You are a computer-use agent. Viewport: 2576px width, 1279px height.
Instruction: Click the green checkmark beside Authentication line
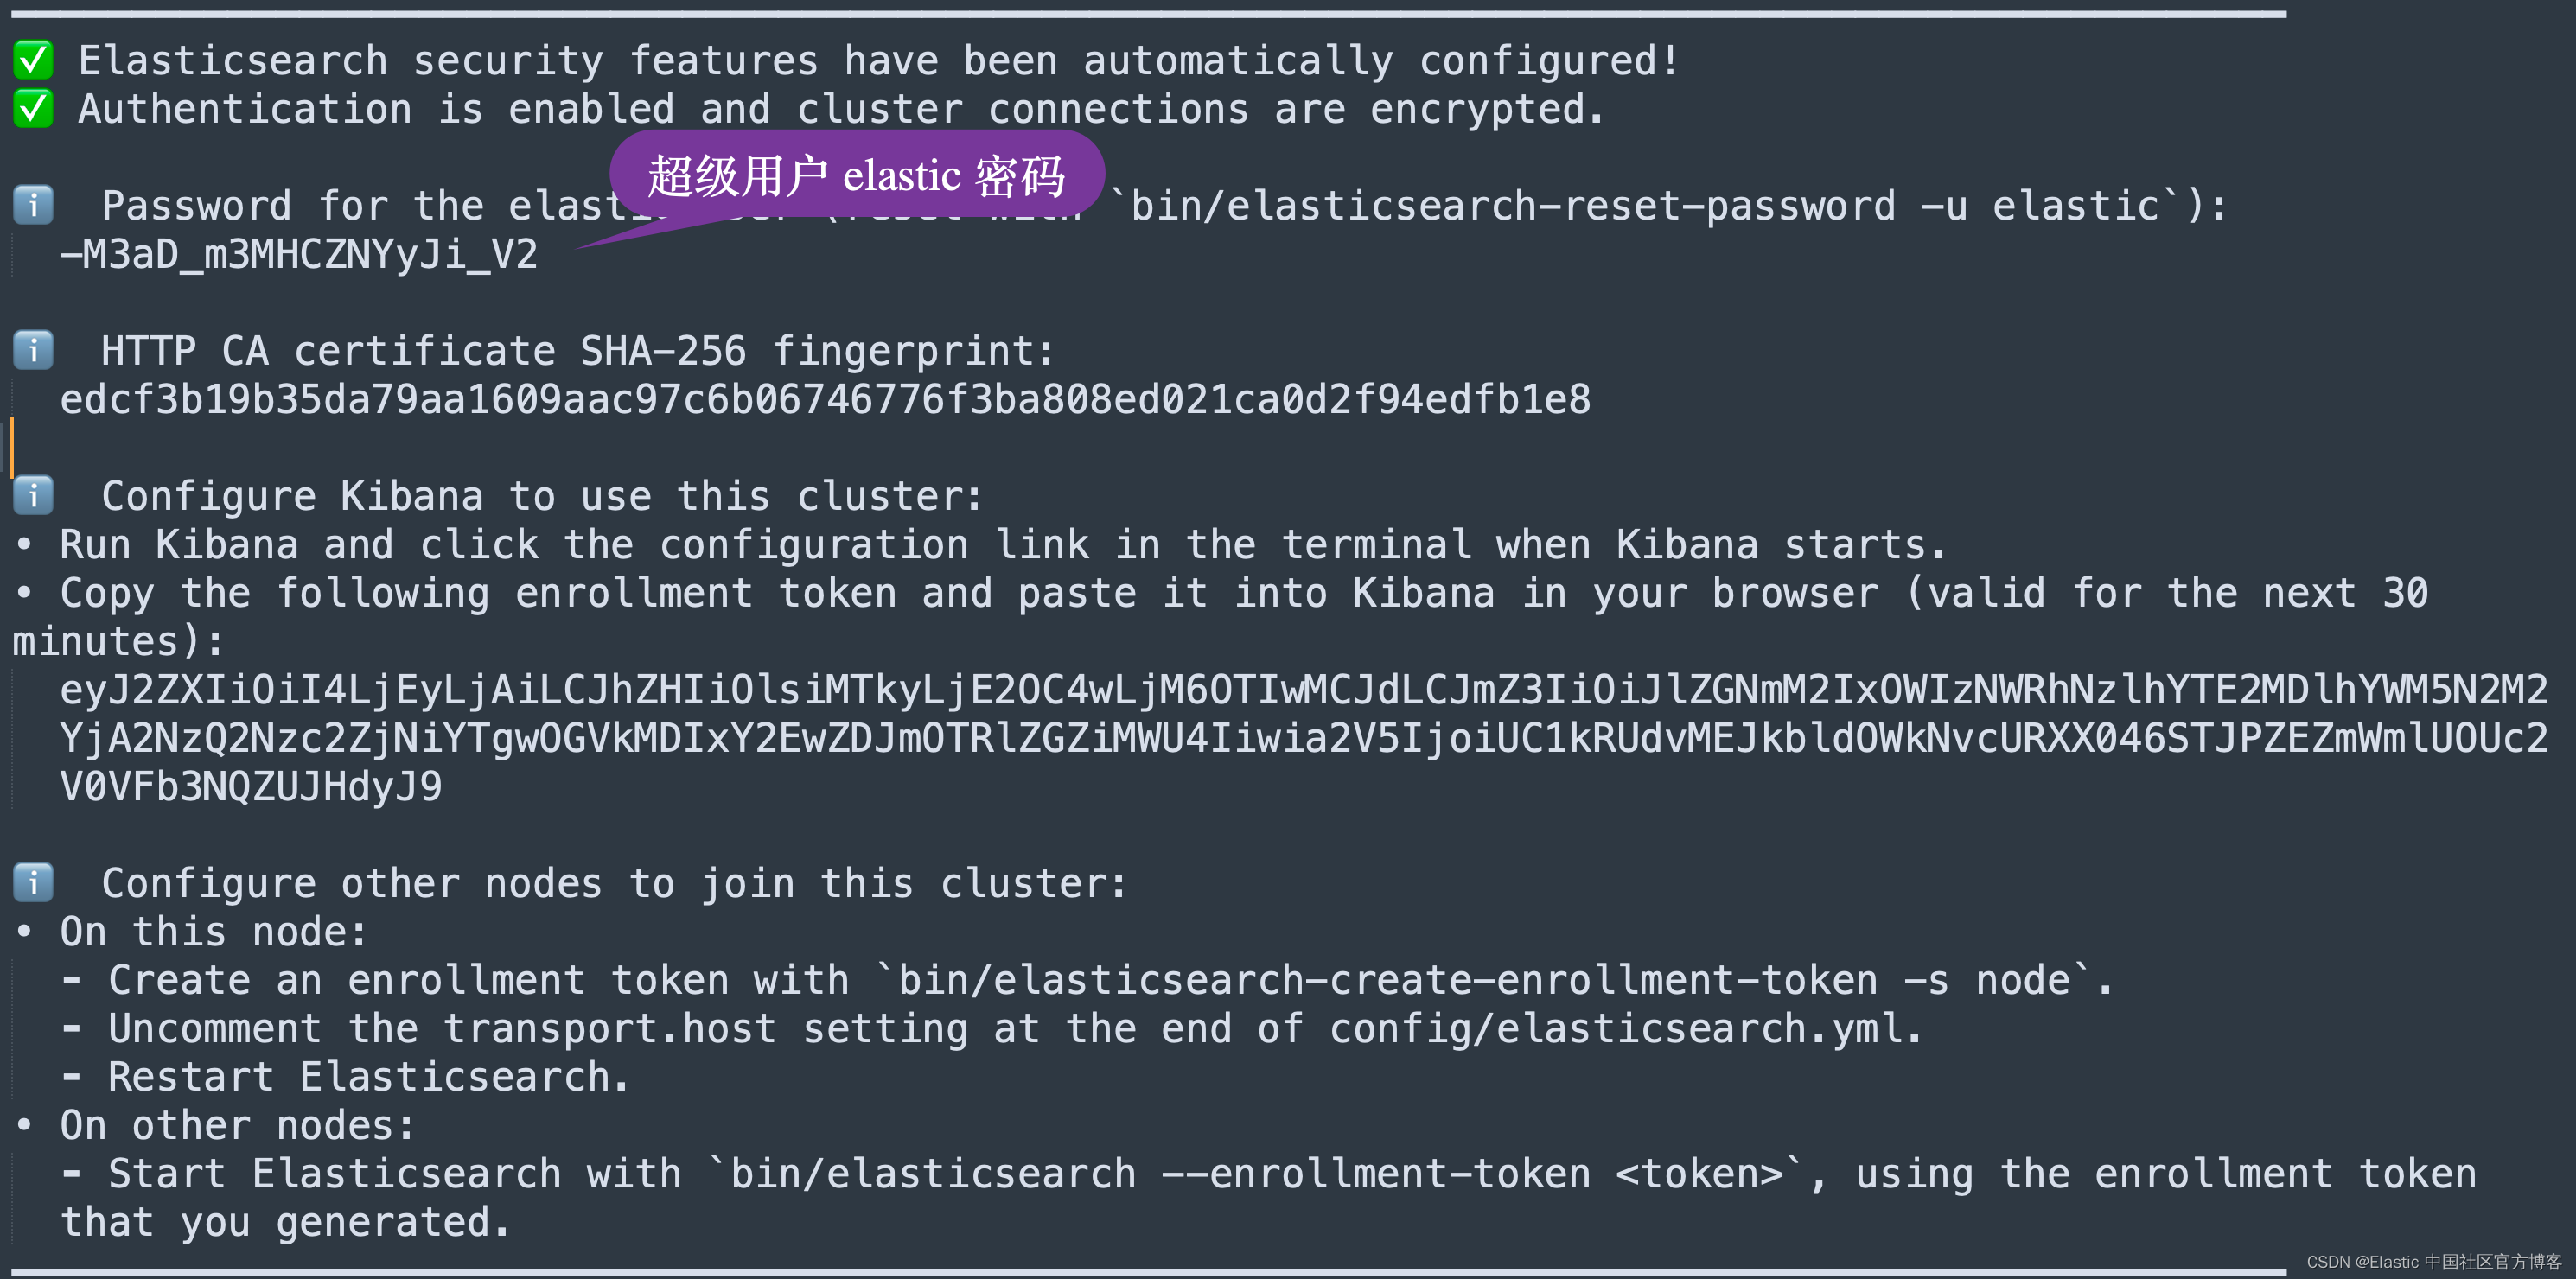coord(33,109)
